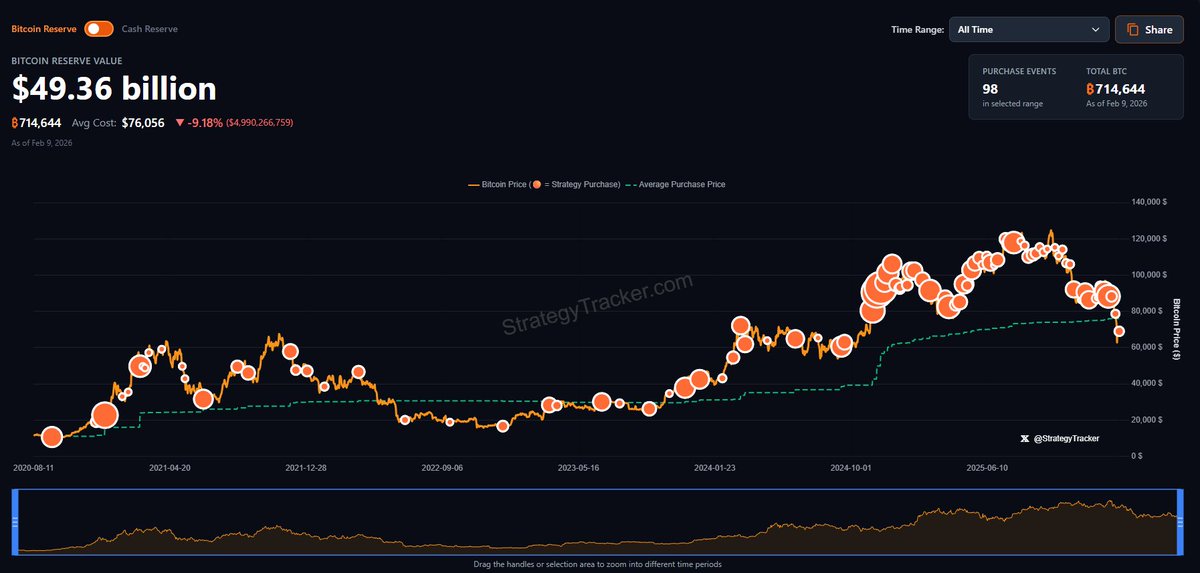This screenshot has width=1200, height=573.
Task: Click the copy icon inside Share button
Action: (1133, 30)
